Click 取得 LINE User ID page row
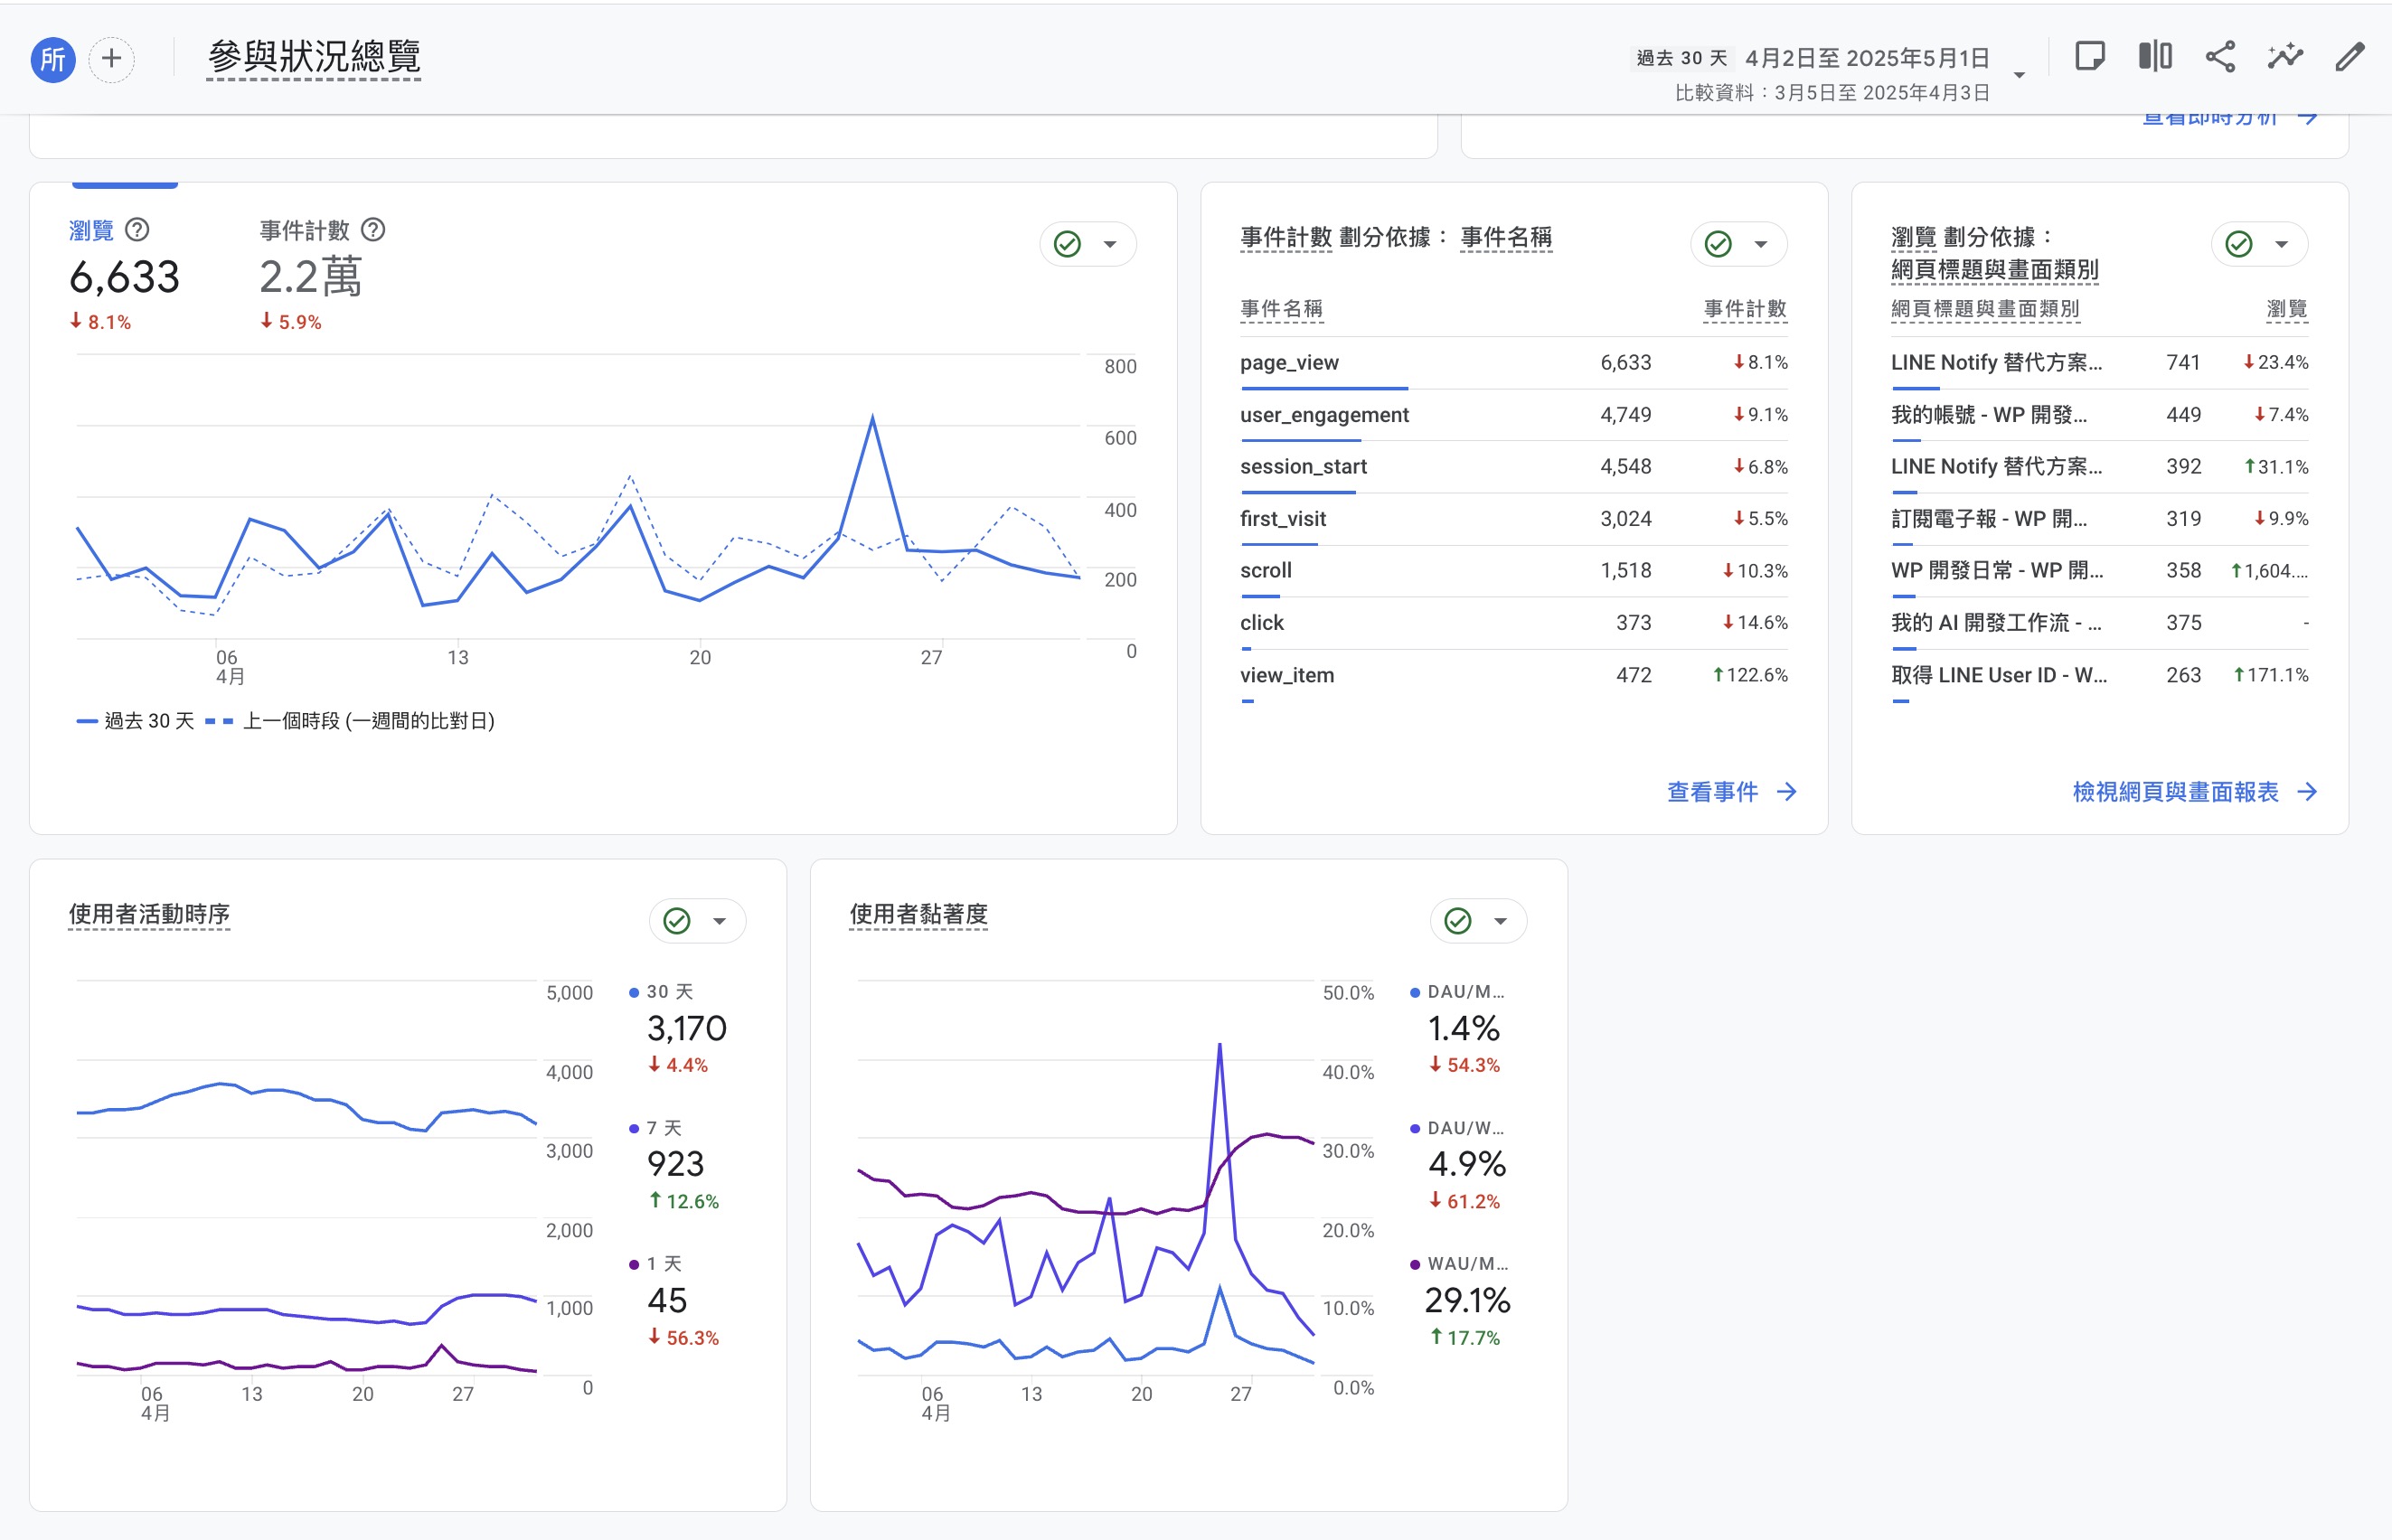The height and width of the screenshot is (1540, 2392). [x=2100, y=675]
